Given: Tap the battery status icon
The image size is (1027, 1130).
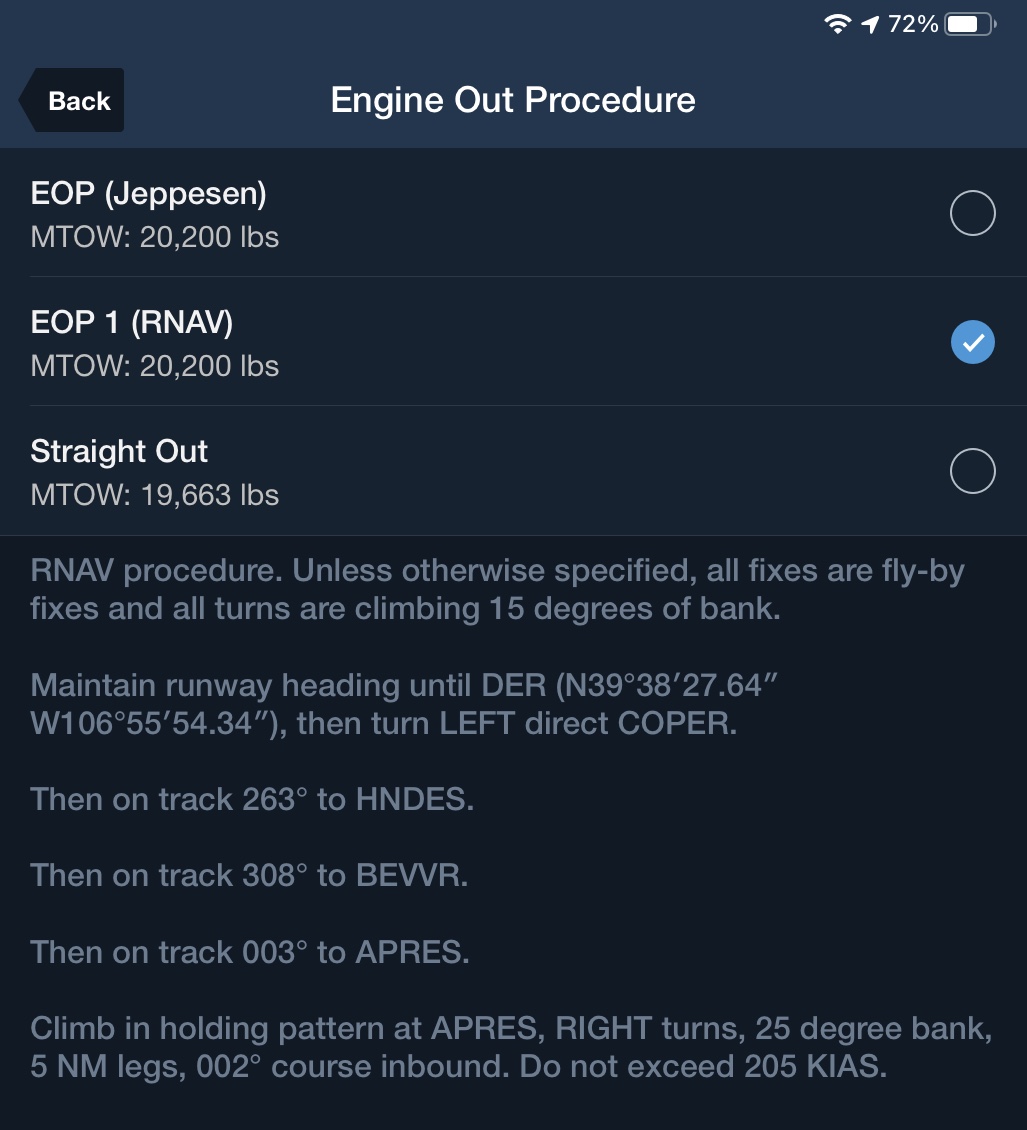Looking at the screenshot, I should pyautogui.click(x=970, y=25).
